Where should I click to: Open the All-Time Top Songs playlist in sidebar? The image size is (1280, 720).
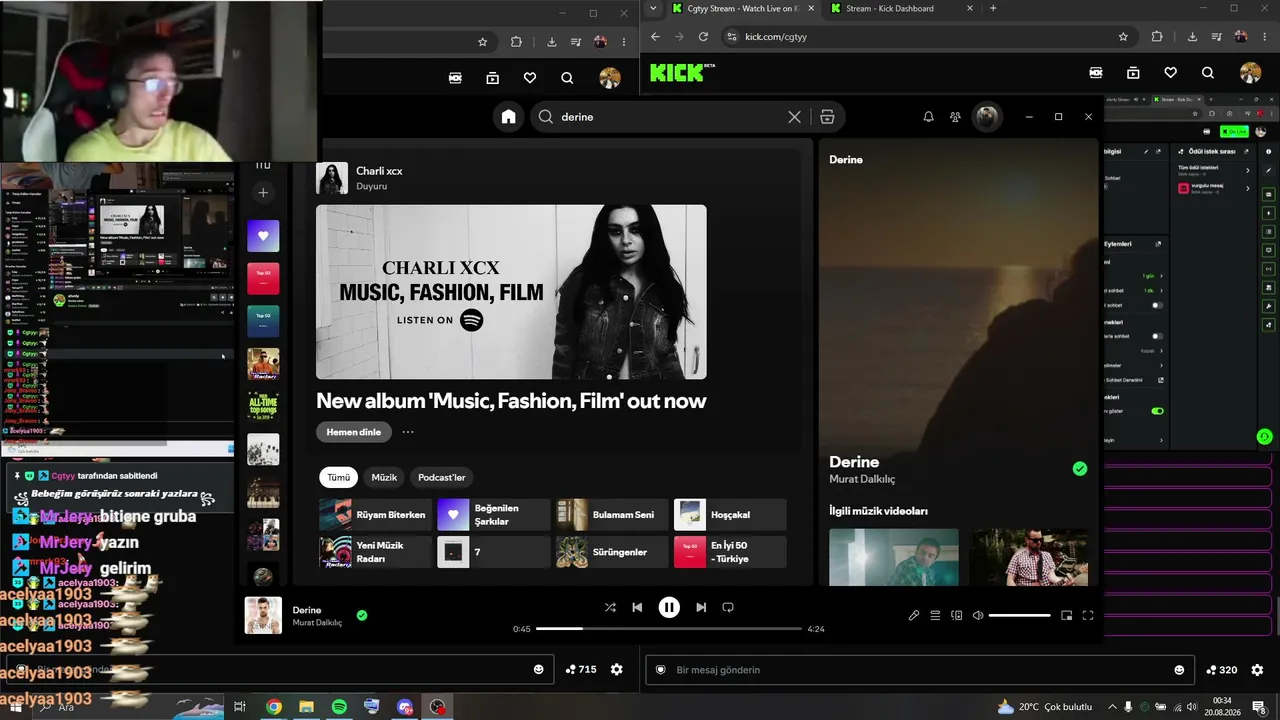point(263,405)
